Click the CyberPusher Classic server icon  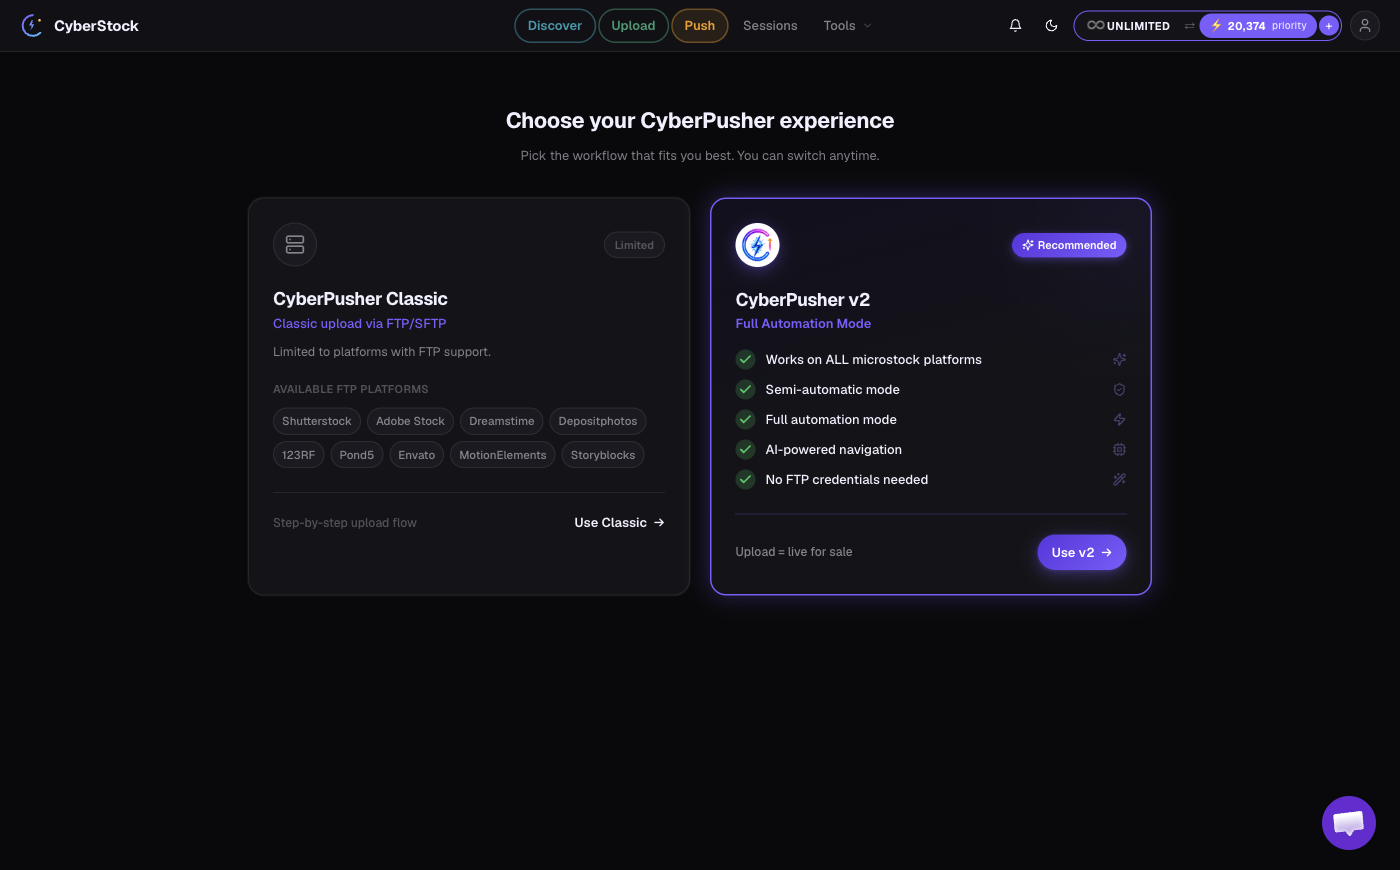point(295,244)
